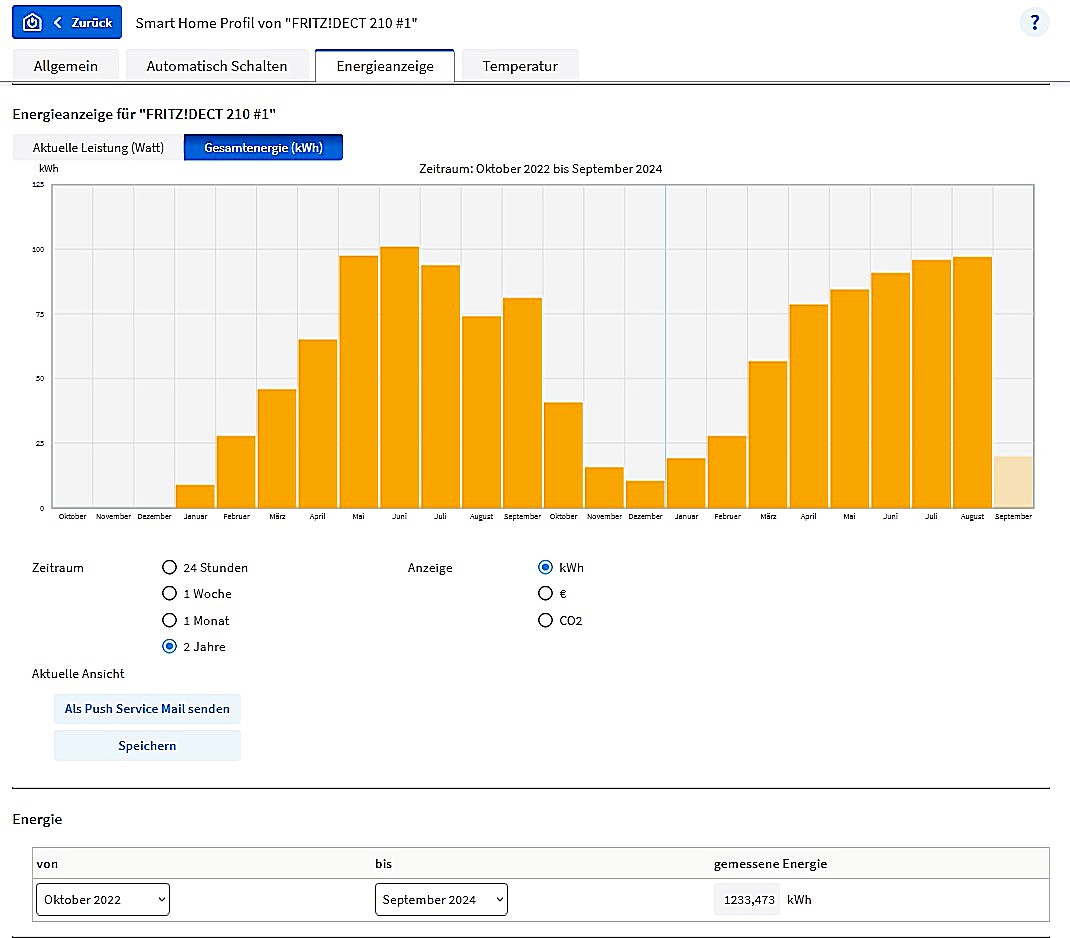Click page title 'Smart Home Profil von "FRITZ!DECT 210 #1"'
Screen dimensions: 1070x938
(x=276, y=23)
